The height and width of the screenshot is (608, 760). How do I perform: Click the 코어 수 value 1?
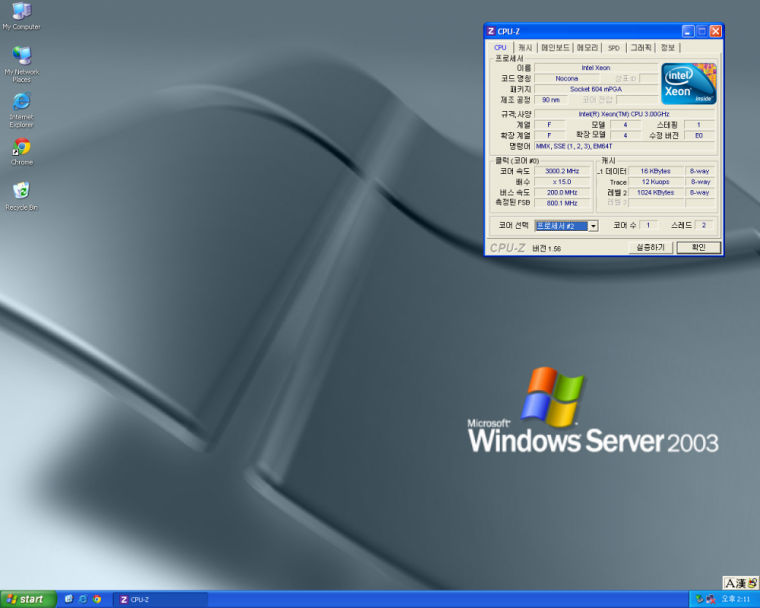(648, 225)
